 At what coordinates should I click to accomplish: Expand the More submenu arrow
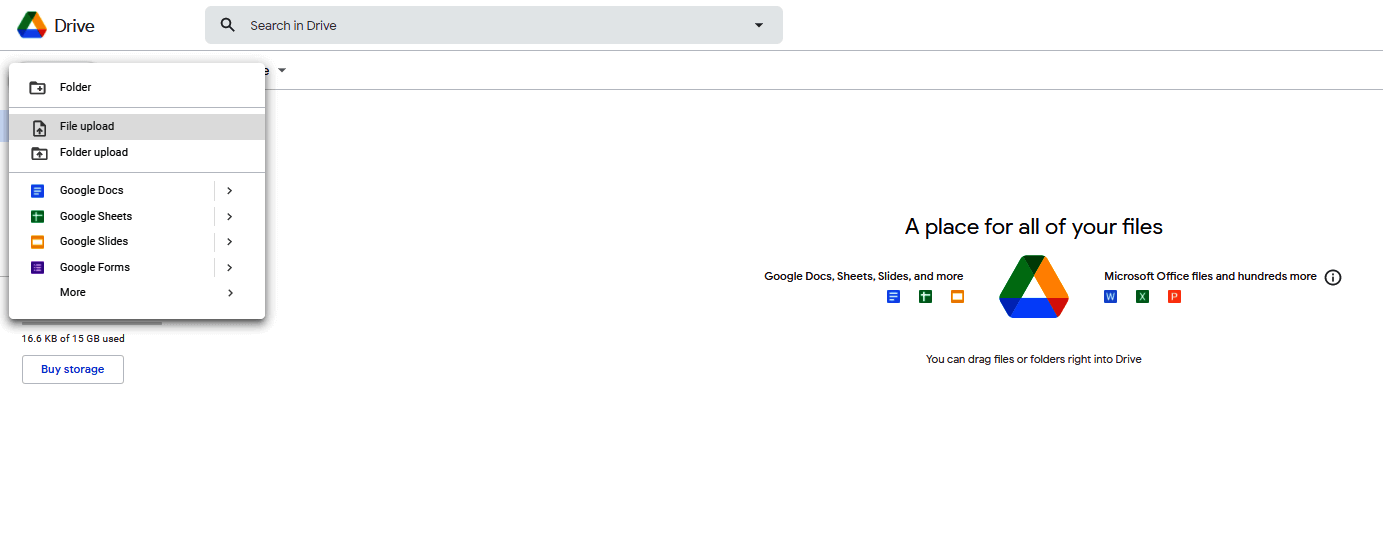230,293
